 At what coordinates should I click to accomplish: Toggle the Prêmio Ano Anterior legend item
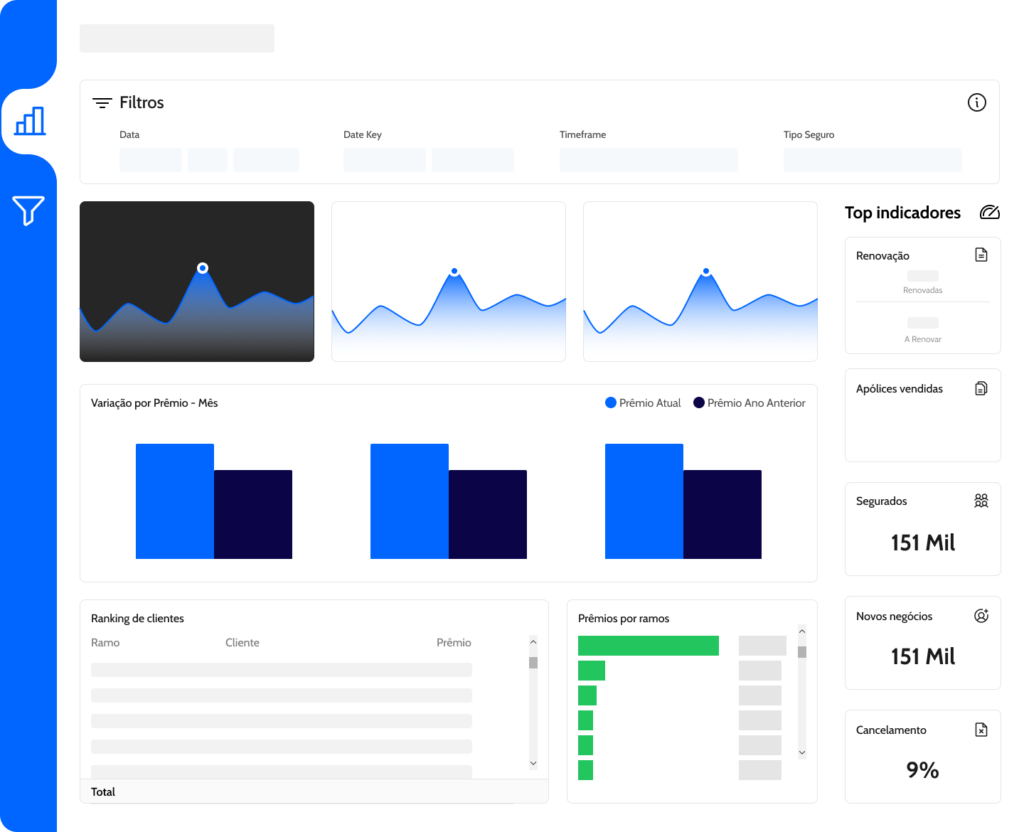pos(749,403)
